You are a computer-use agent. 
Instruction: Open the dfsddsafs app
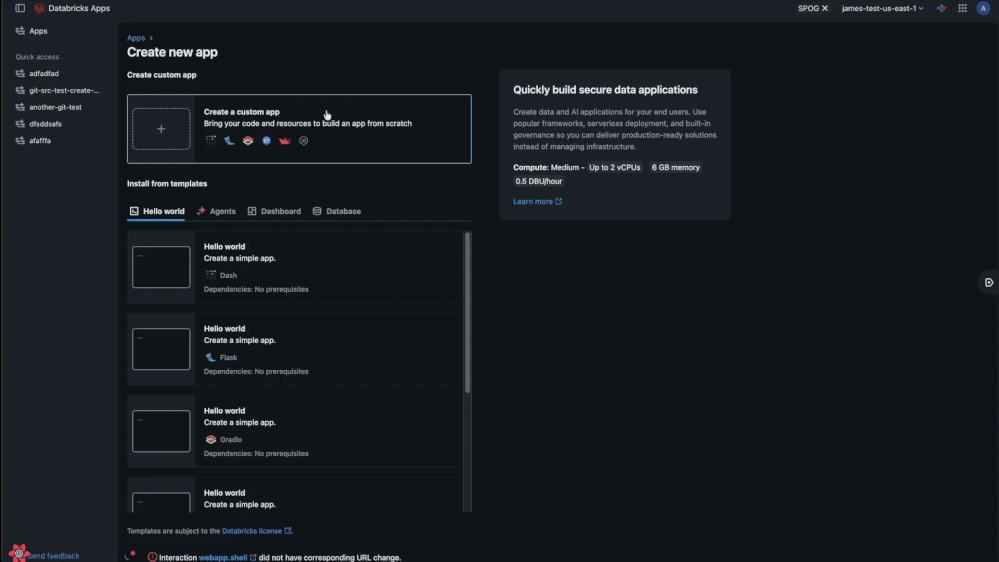pyautogui.click(x=45, y=124)
